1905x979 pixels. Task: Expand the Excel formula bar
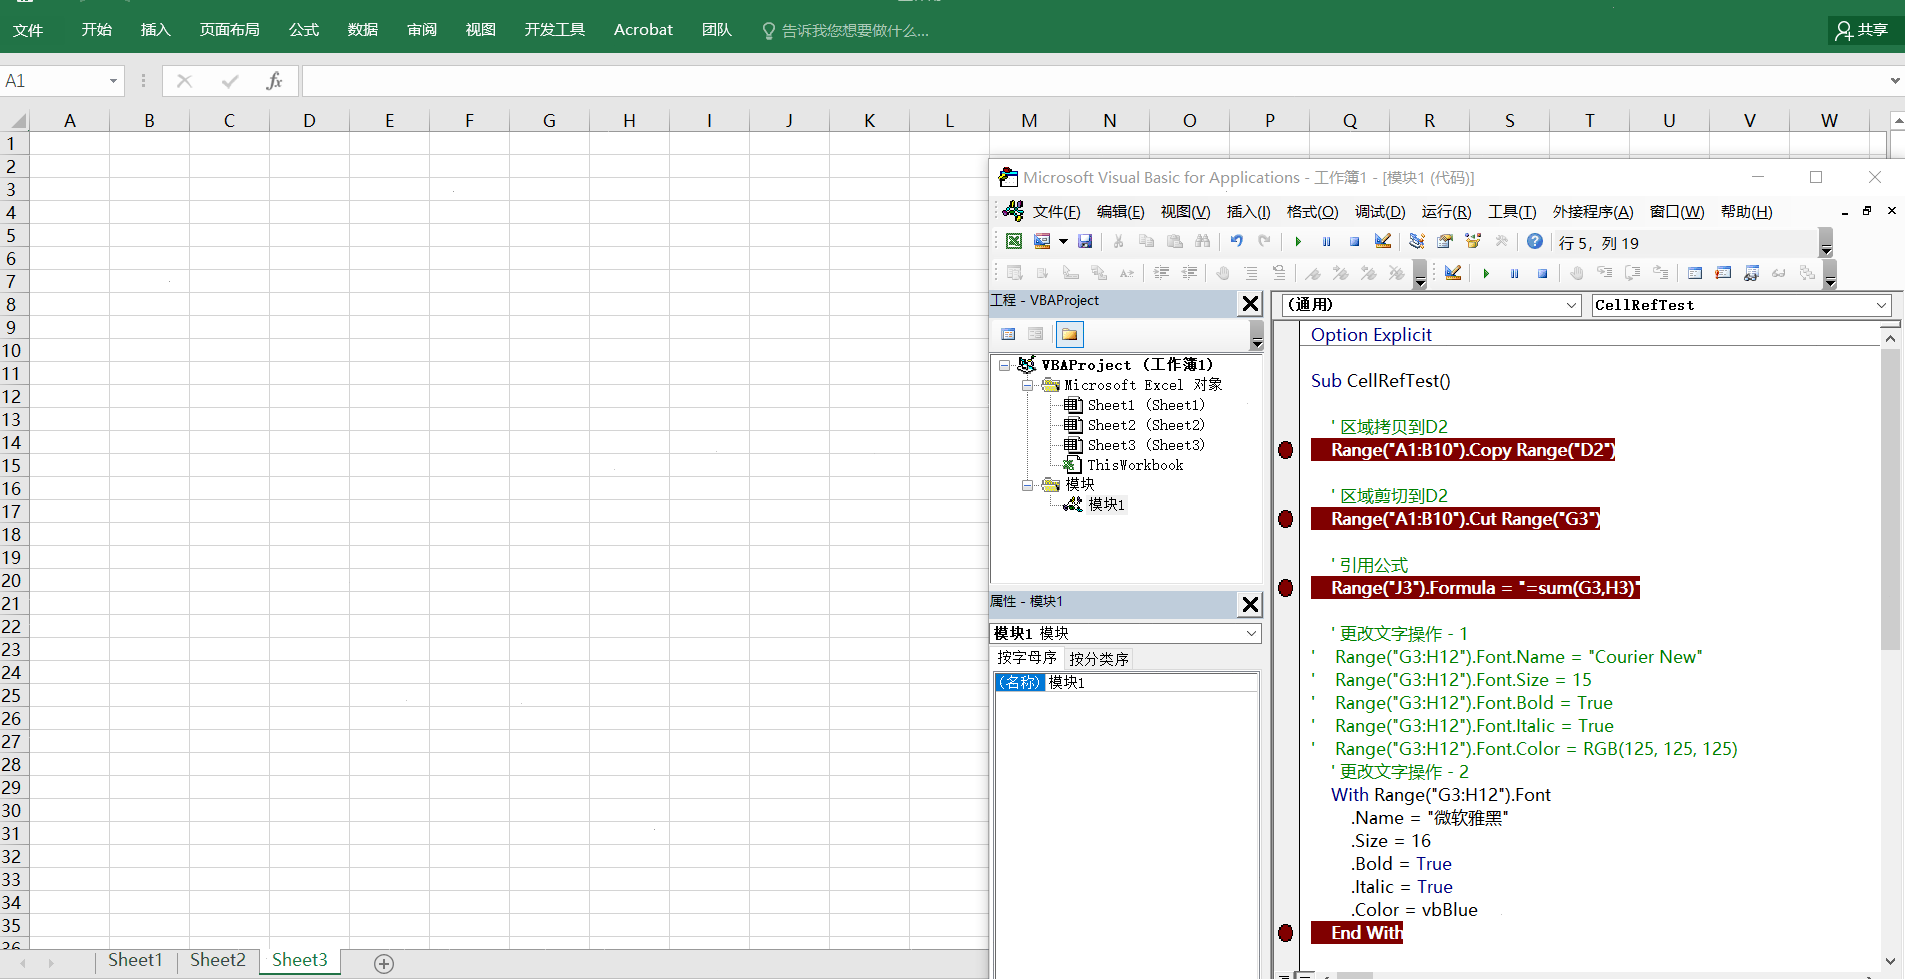click(1895, 81)
